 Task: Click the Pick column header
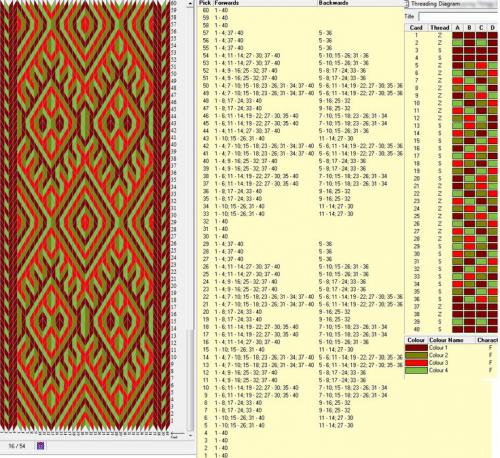204,3
